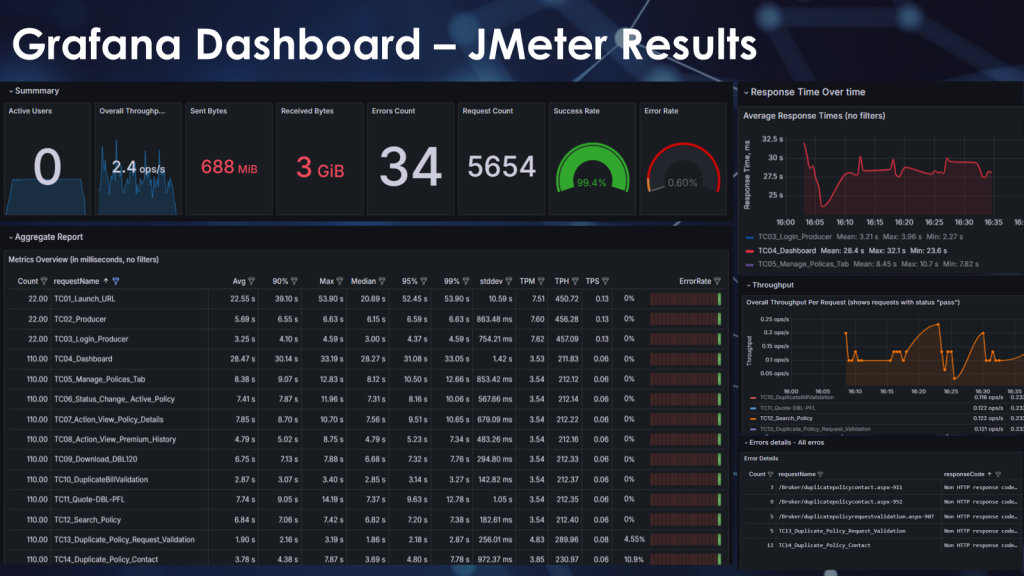
Task: Toggle TC11_Quote-DBL-PFL series in Throughput legend
Action: (787, 408)
